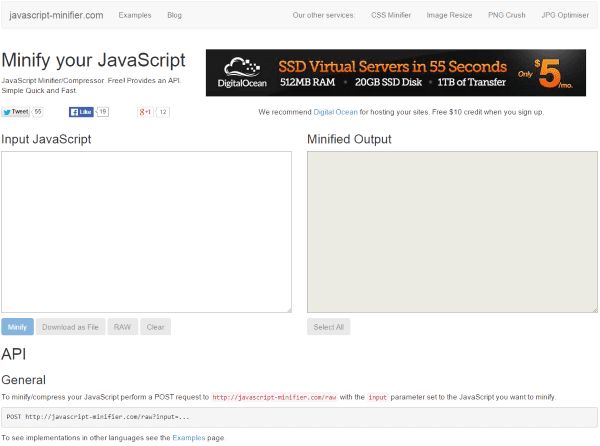
Task: Open the javascript-minifier.com home link
Action: pos(56,15)
